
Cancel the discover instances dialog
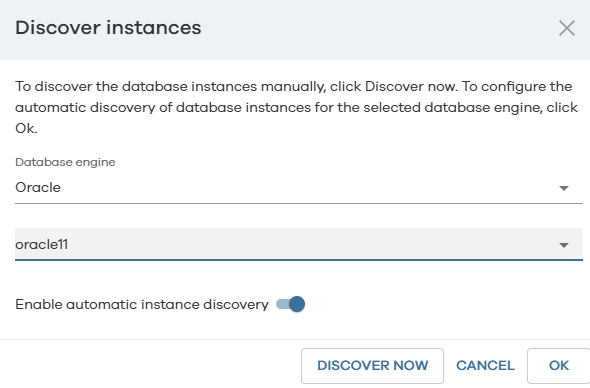click(x=485, y=365)
